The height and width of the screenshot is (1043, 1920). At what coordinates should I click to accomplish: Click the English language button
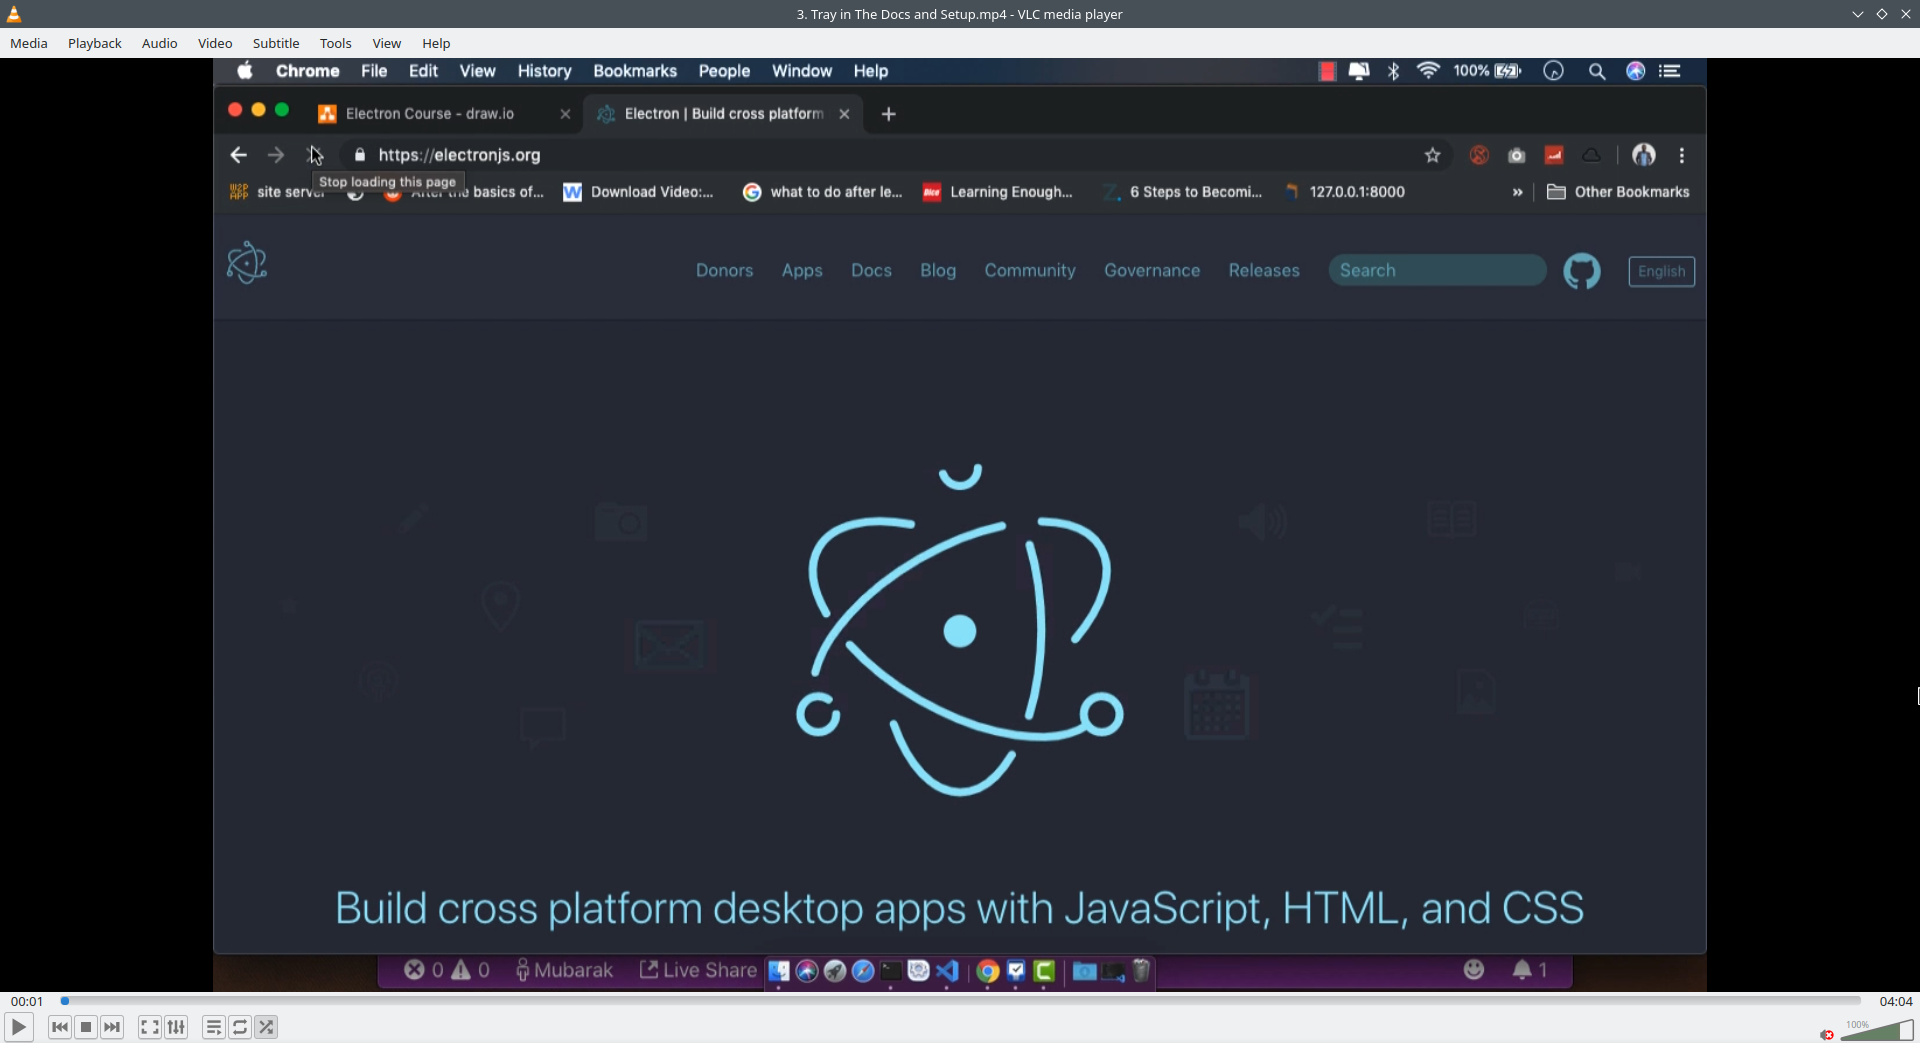1662,271
